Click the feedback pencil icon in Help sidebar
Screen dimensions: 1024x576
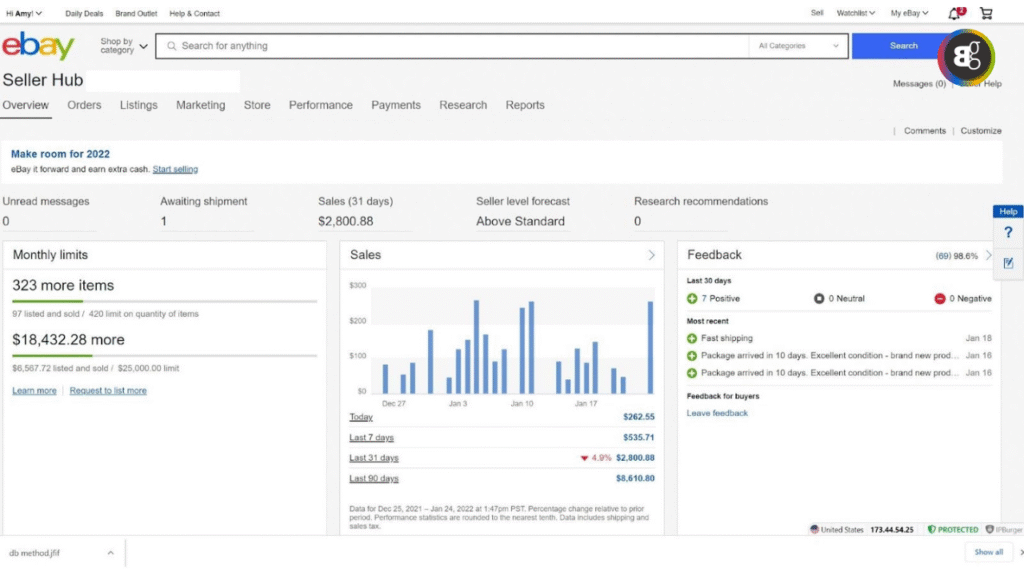(x=1008, y=263)
